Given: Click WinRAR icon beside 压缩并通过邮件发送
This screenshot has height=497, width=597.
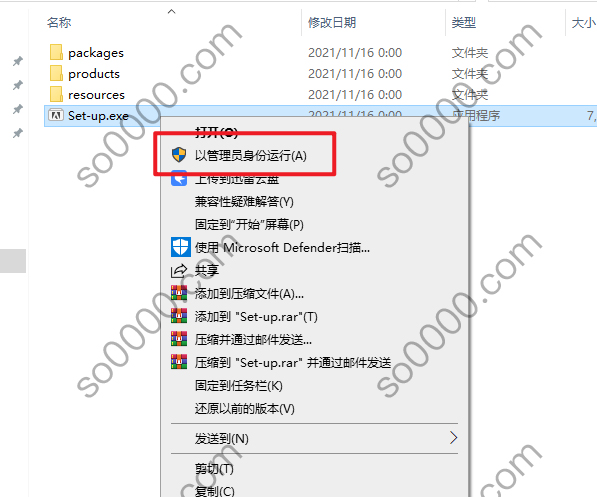Looking at the screenshot, I should [x=179, y=339].
